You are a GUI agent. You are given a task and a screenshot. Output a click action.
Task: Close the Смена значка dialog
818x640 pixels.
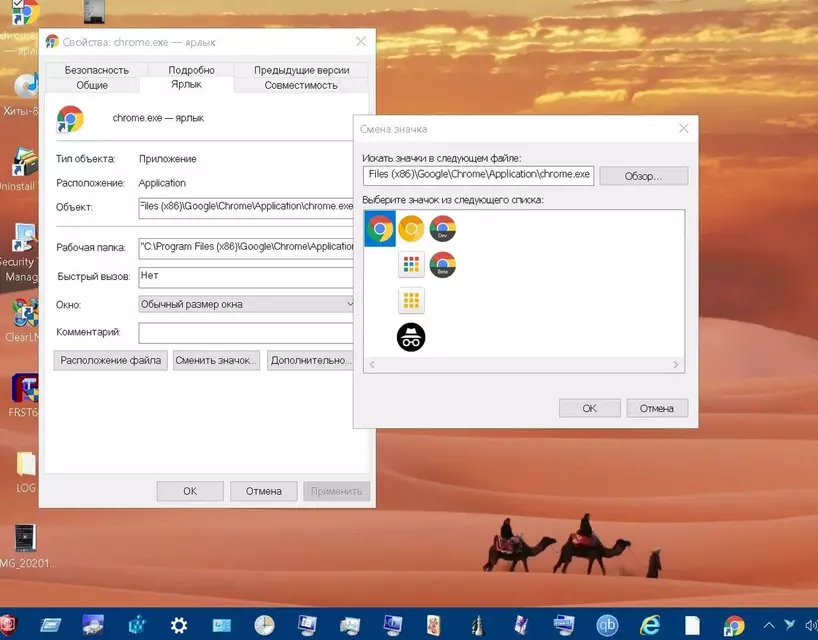click(683, 128)
